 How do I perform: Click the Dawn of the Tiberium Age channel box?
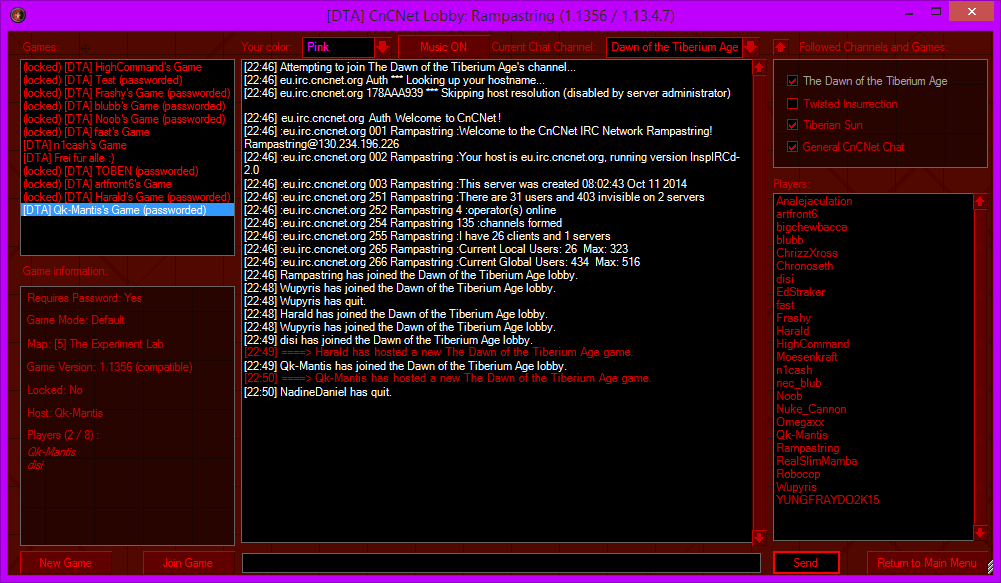pos(674,47)
